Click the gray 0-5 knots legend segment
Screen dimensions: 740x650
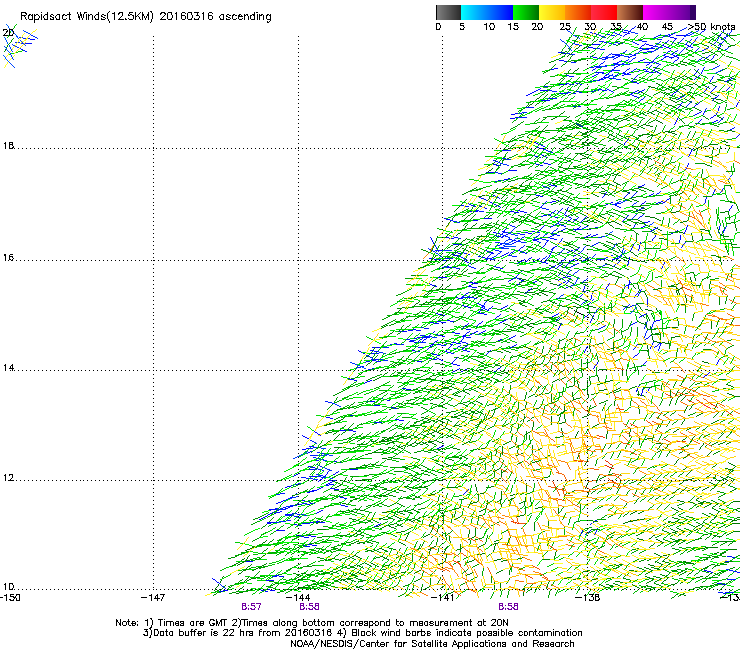(x=448, y=12)
